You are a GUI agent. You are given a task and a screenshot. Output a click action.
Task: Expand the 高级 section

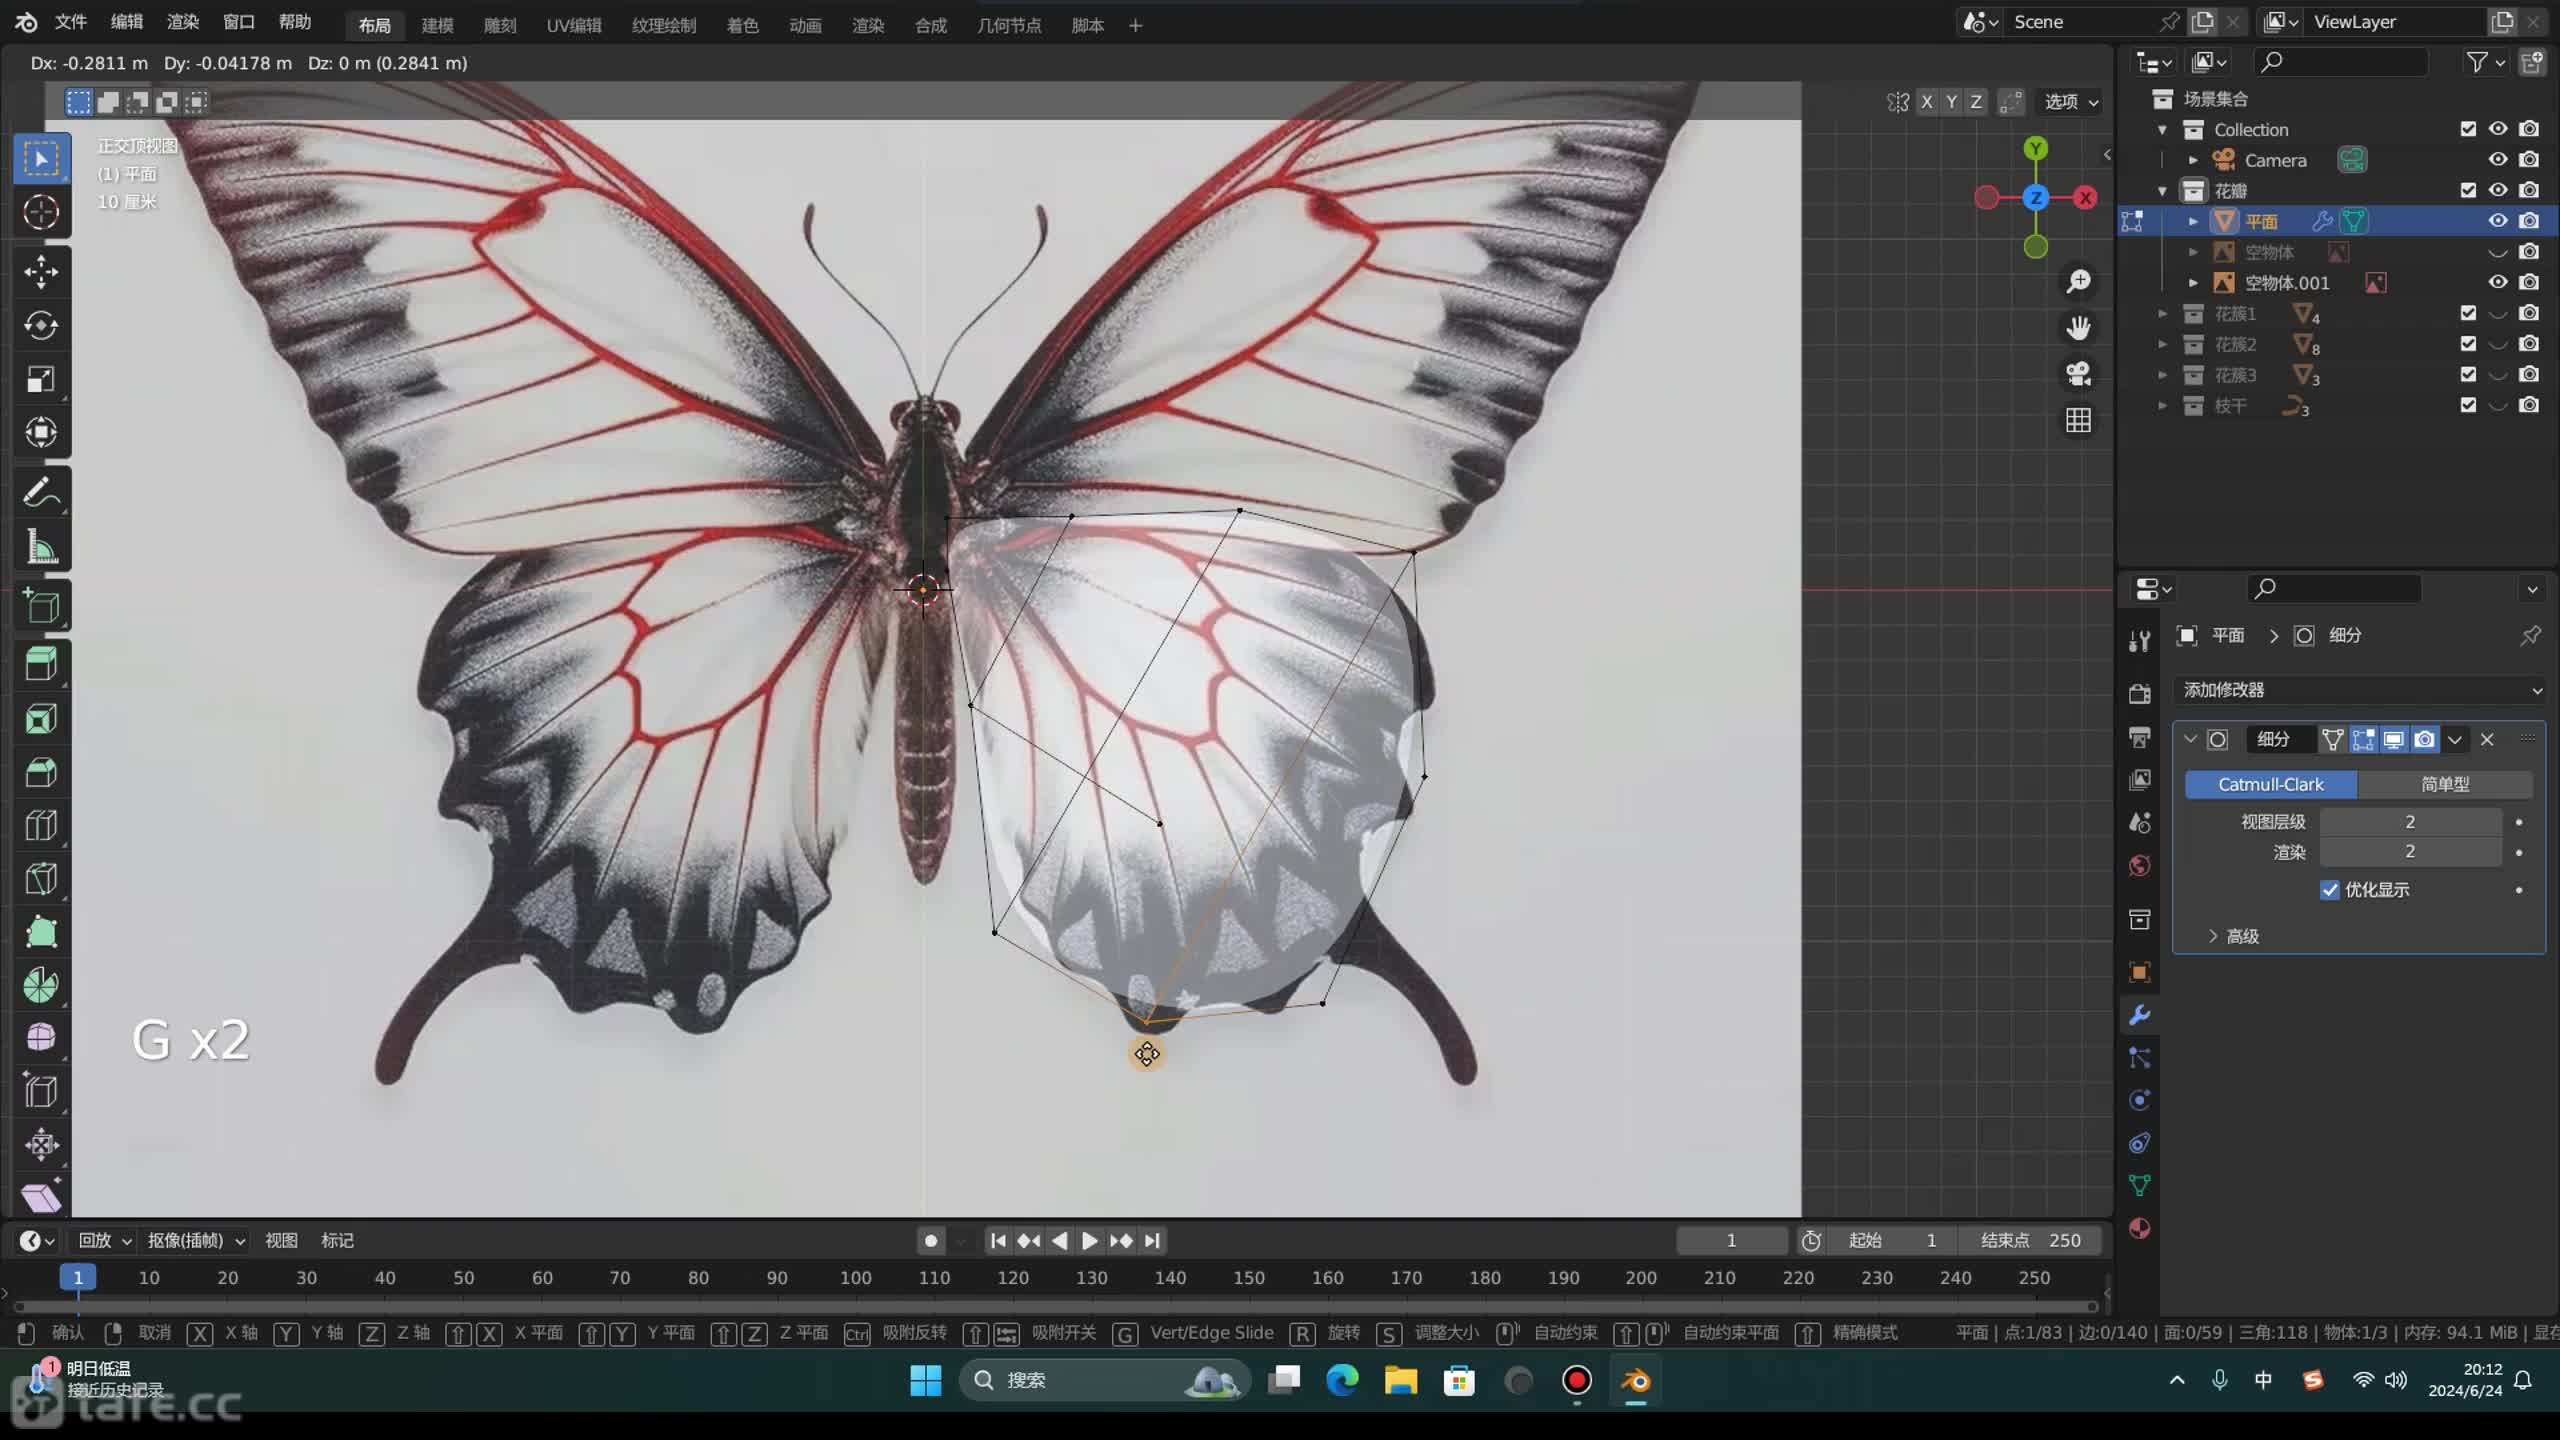[2233, 936]
